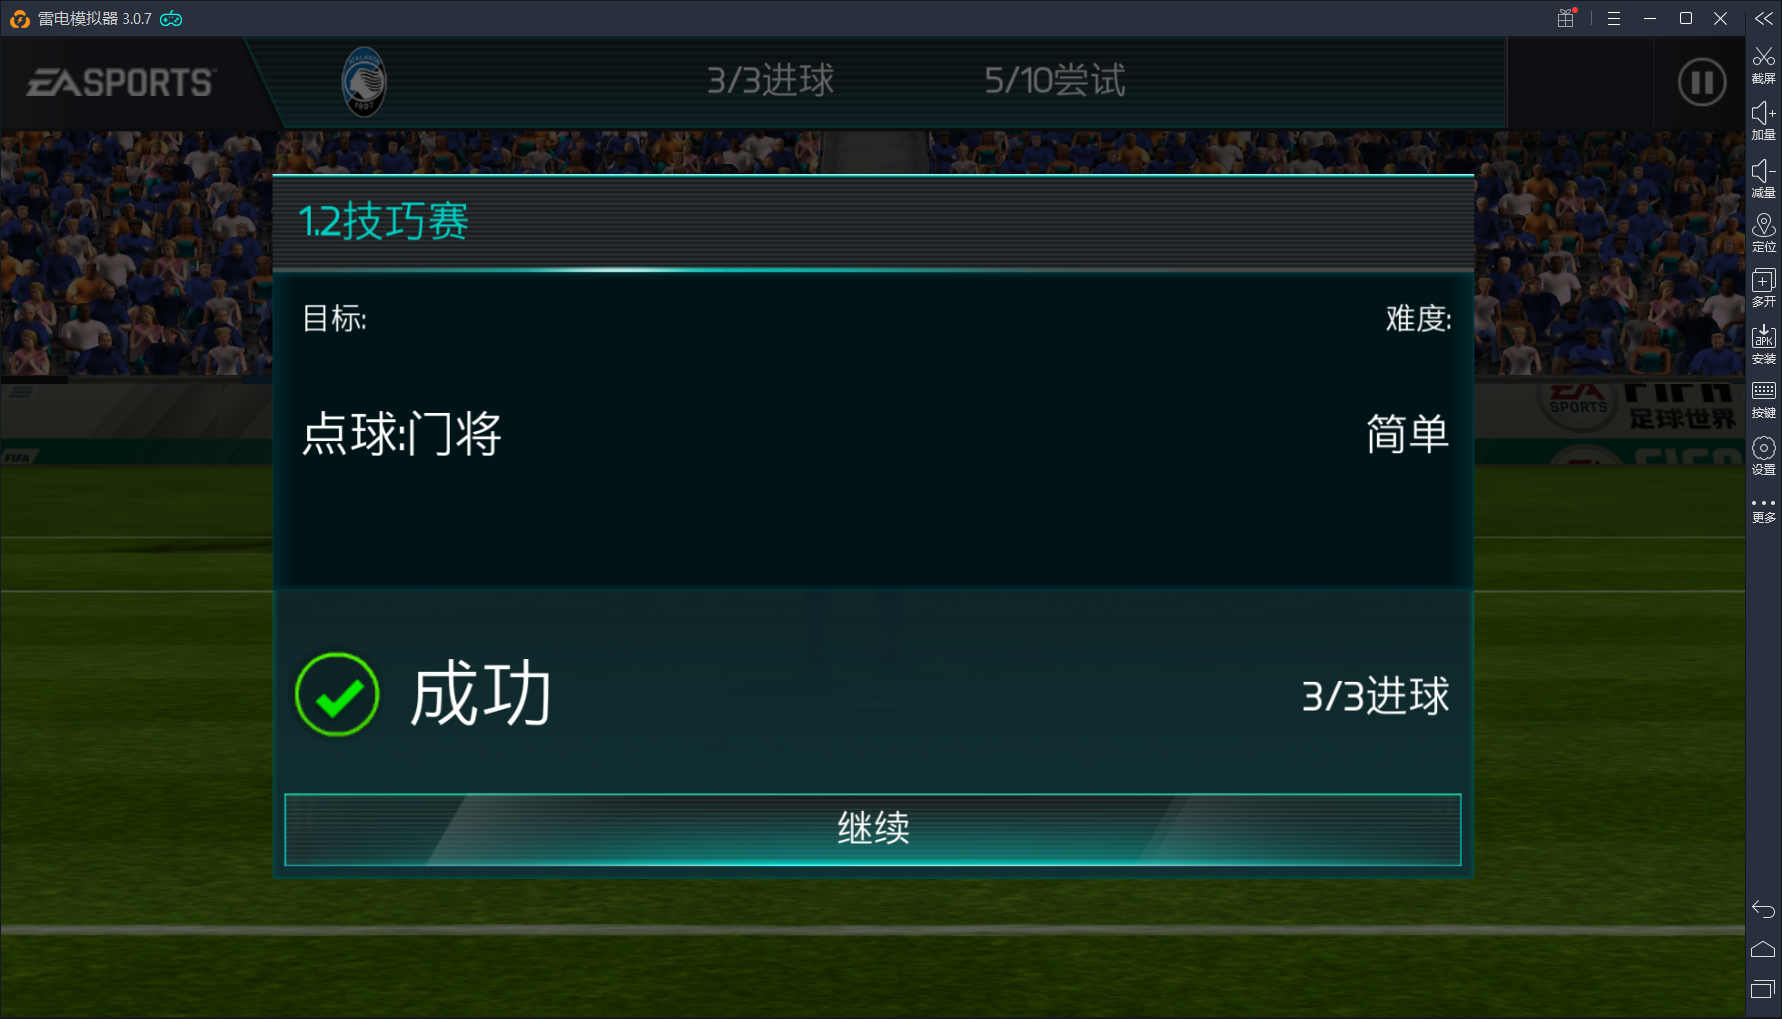The image size is (1782, 1019).
Task: Open emulator 设置 settings gear icon
Action: pyautogui.click(x=1764, y=455)
